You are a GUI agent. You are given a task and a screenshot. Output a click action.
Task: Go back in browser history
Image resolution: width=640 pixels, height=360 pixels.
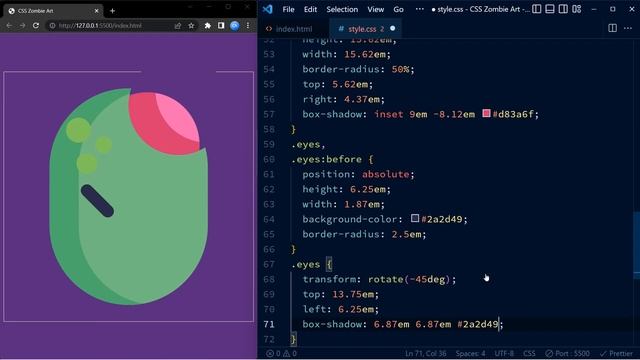point(9,25)
